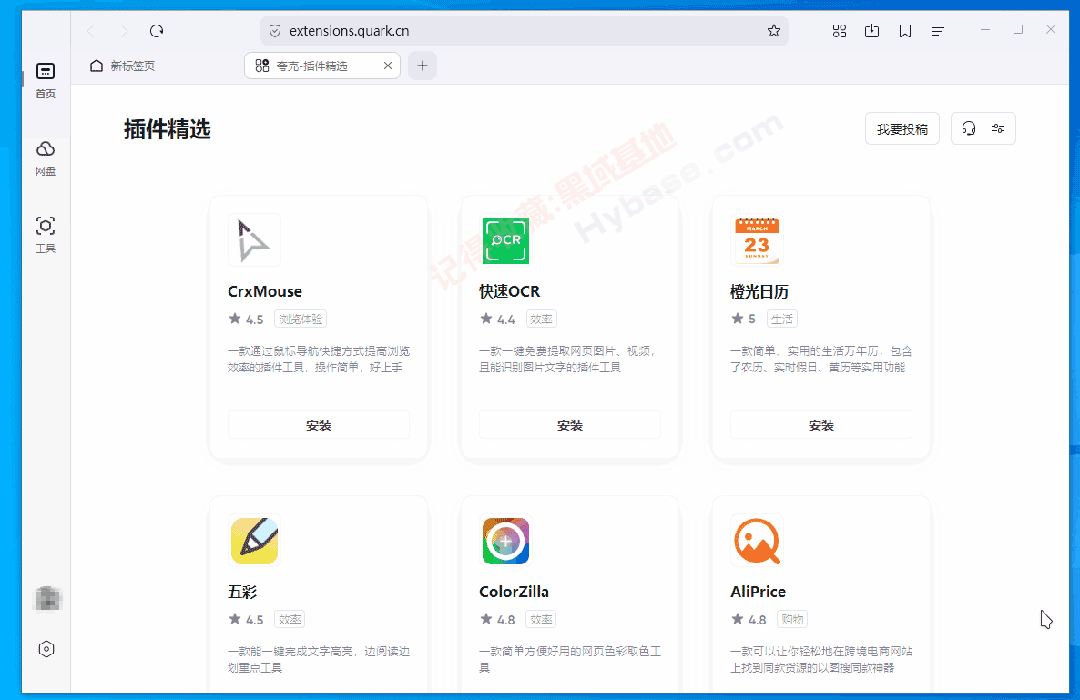Open the extensions grid icon in toolbar

(x=839, y=31)
